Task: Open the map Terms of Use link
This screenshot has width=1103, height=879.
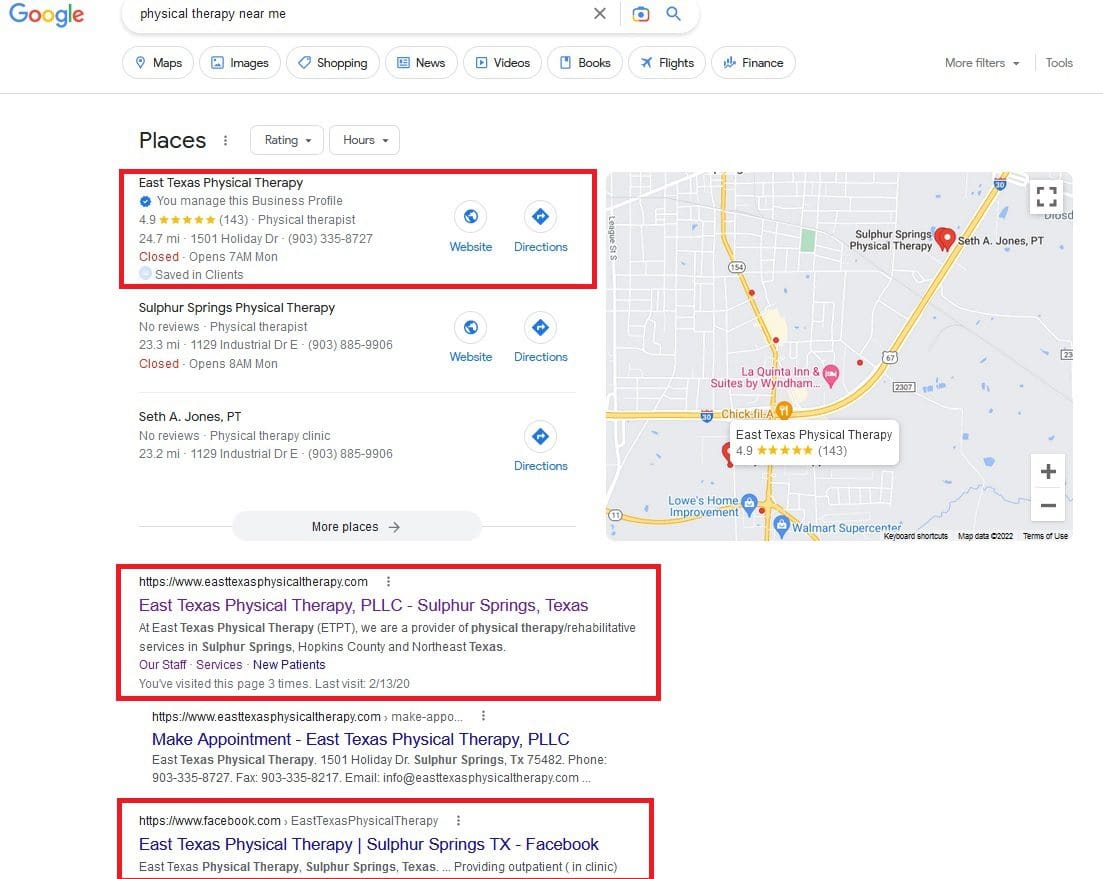Action: click(1045, 536)
